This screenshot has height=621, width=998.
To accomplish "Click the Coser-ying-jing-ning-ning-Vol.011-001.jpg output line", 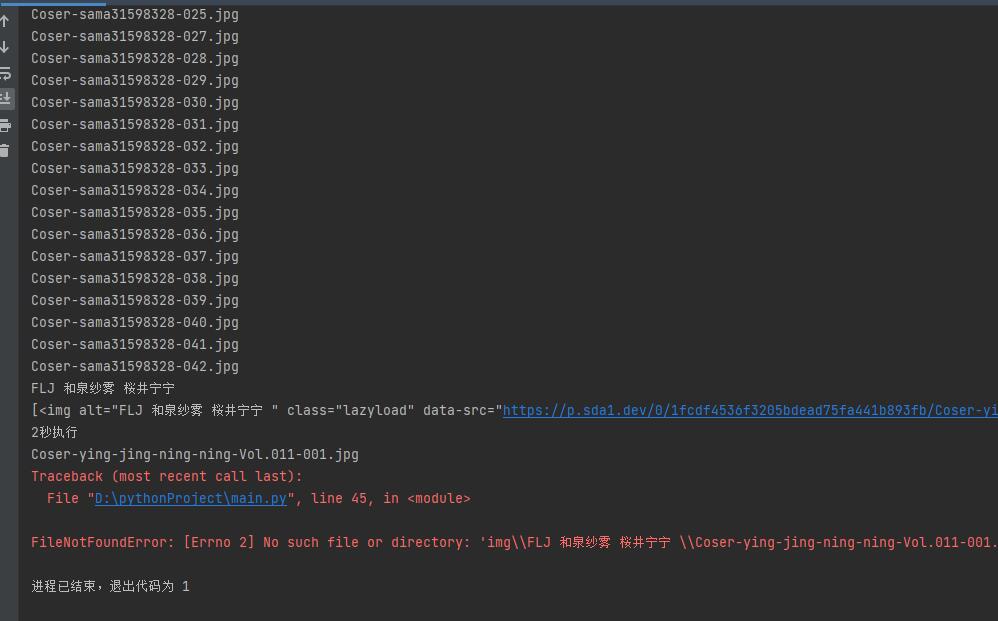I will click(194, 454).
